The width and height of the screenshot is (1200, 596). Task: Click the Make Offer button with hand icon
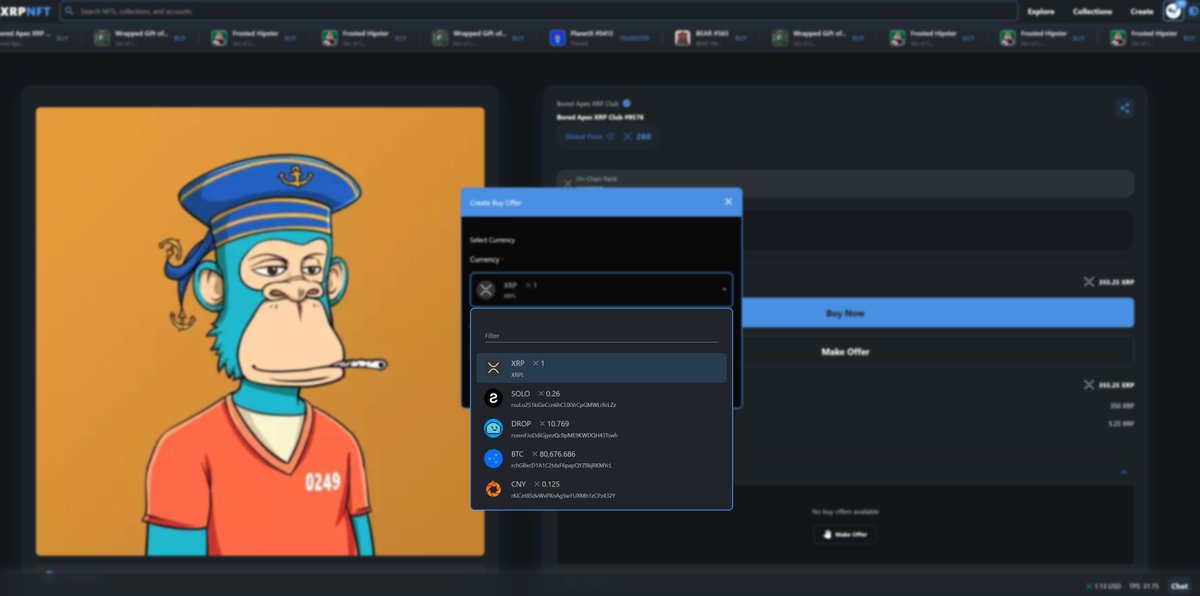click(845, 534)
